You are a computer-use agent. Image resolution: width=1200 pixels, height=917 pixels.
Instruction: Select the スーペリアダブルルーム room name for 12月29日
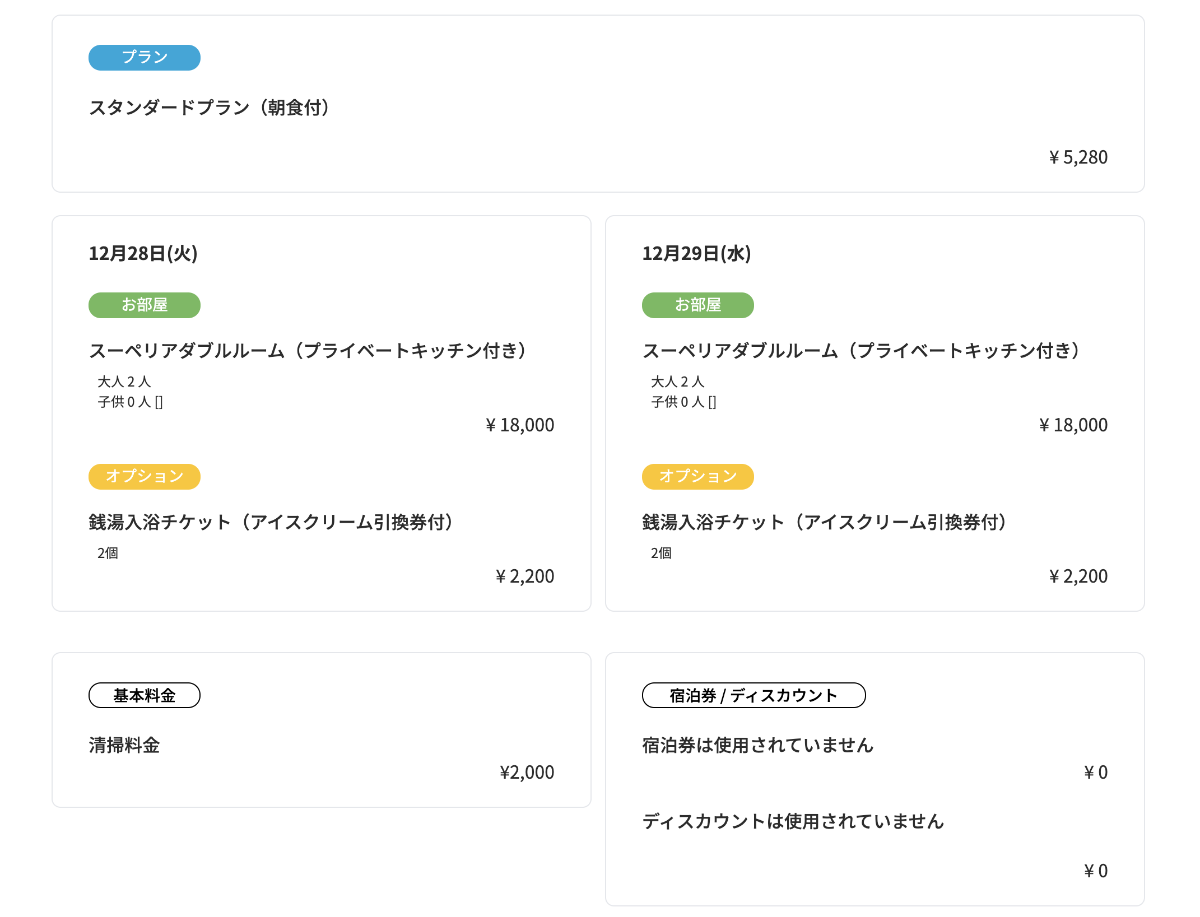861,351
